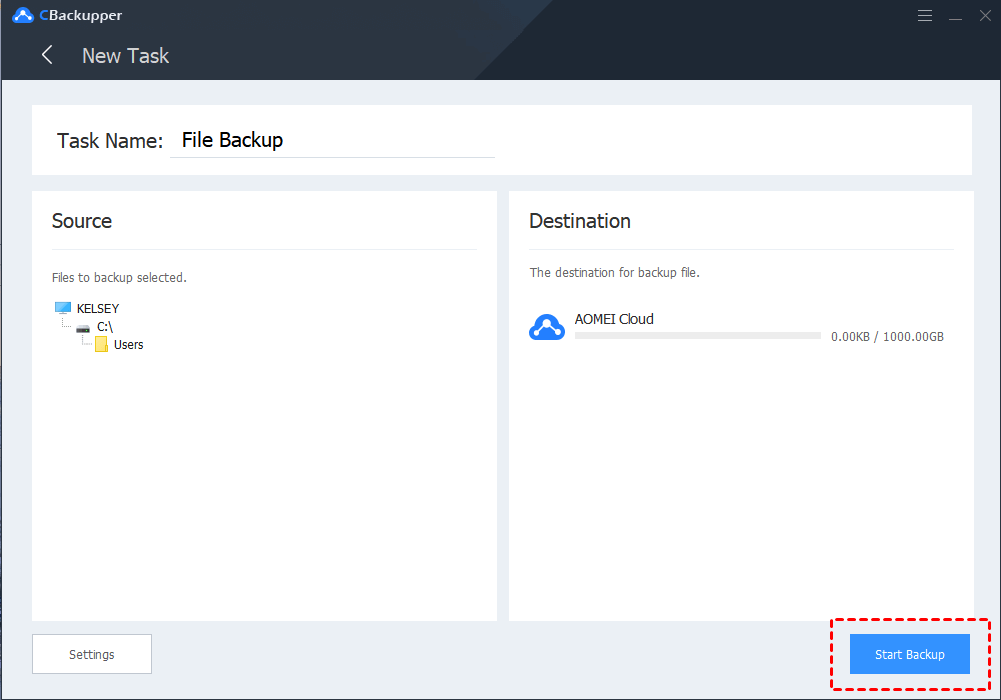This screenshot has width=1001, height=700.
Task: Click the Start Backup button
Action: [x=910, y=654]
